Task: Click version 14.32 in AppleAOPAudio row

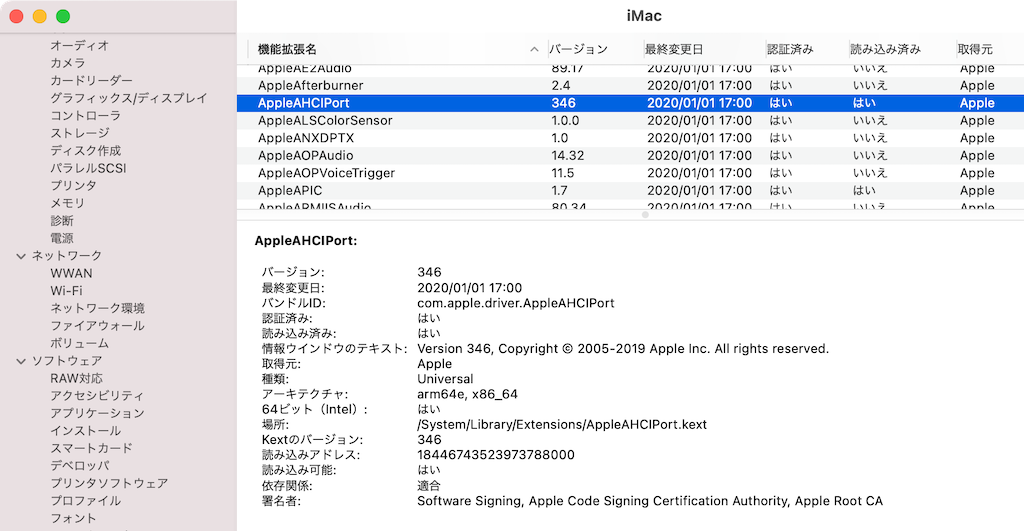Action: point(568,156)
